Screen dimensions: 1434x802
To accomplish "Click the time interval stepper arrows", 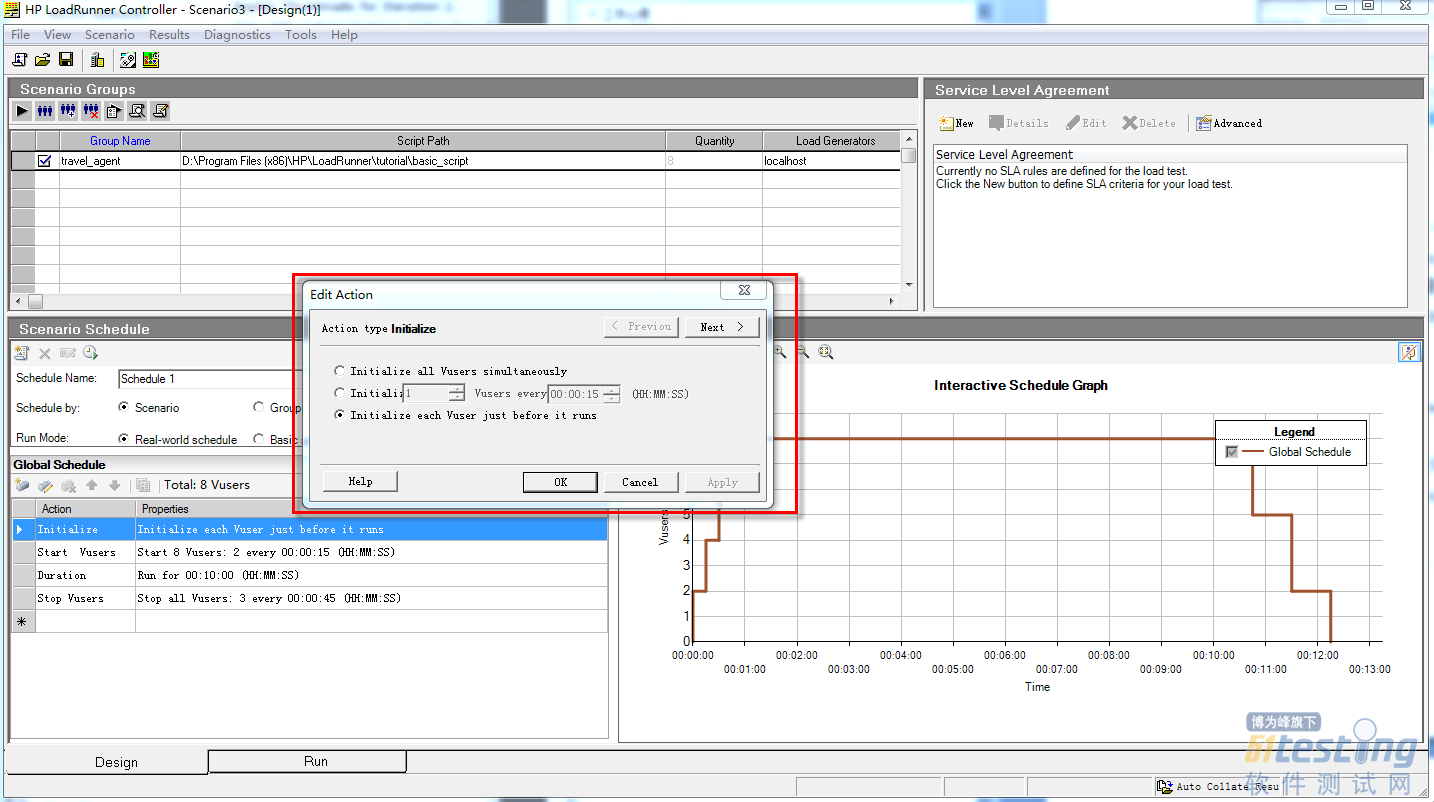I will pos(612,394).
